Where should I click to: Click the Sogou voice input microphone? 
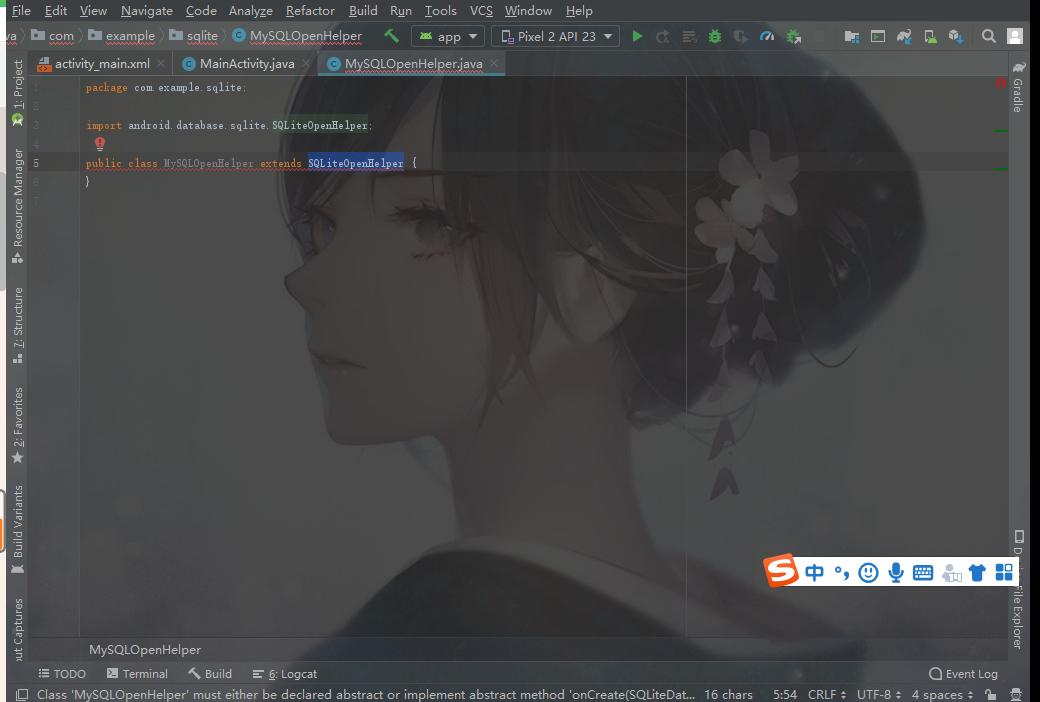895,572
